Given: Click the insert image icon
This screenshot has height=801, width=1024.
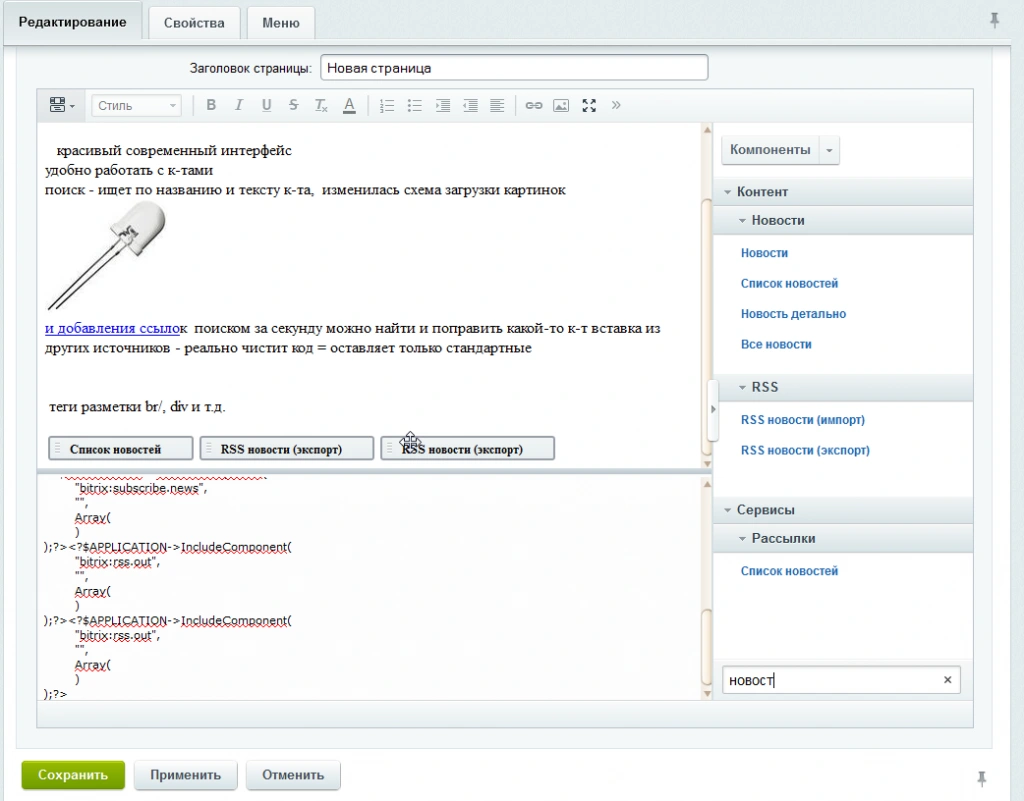Looking at the screenshot, I should [561, 105].
